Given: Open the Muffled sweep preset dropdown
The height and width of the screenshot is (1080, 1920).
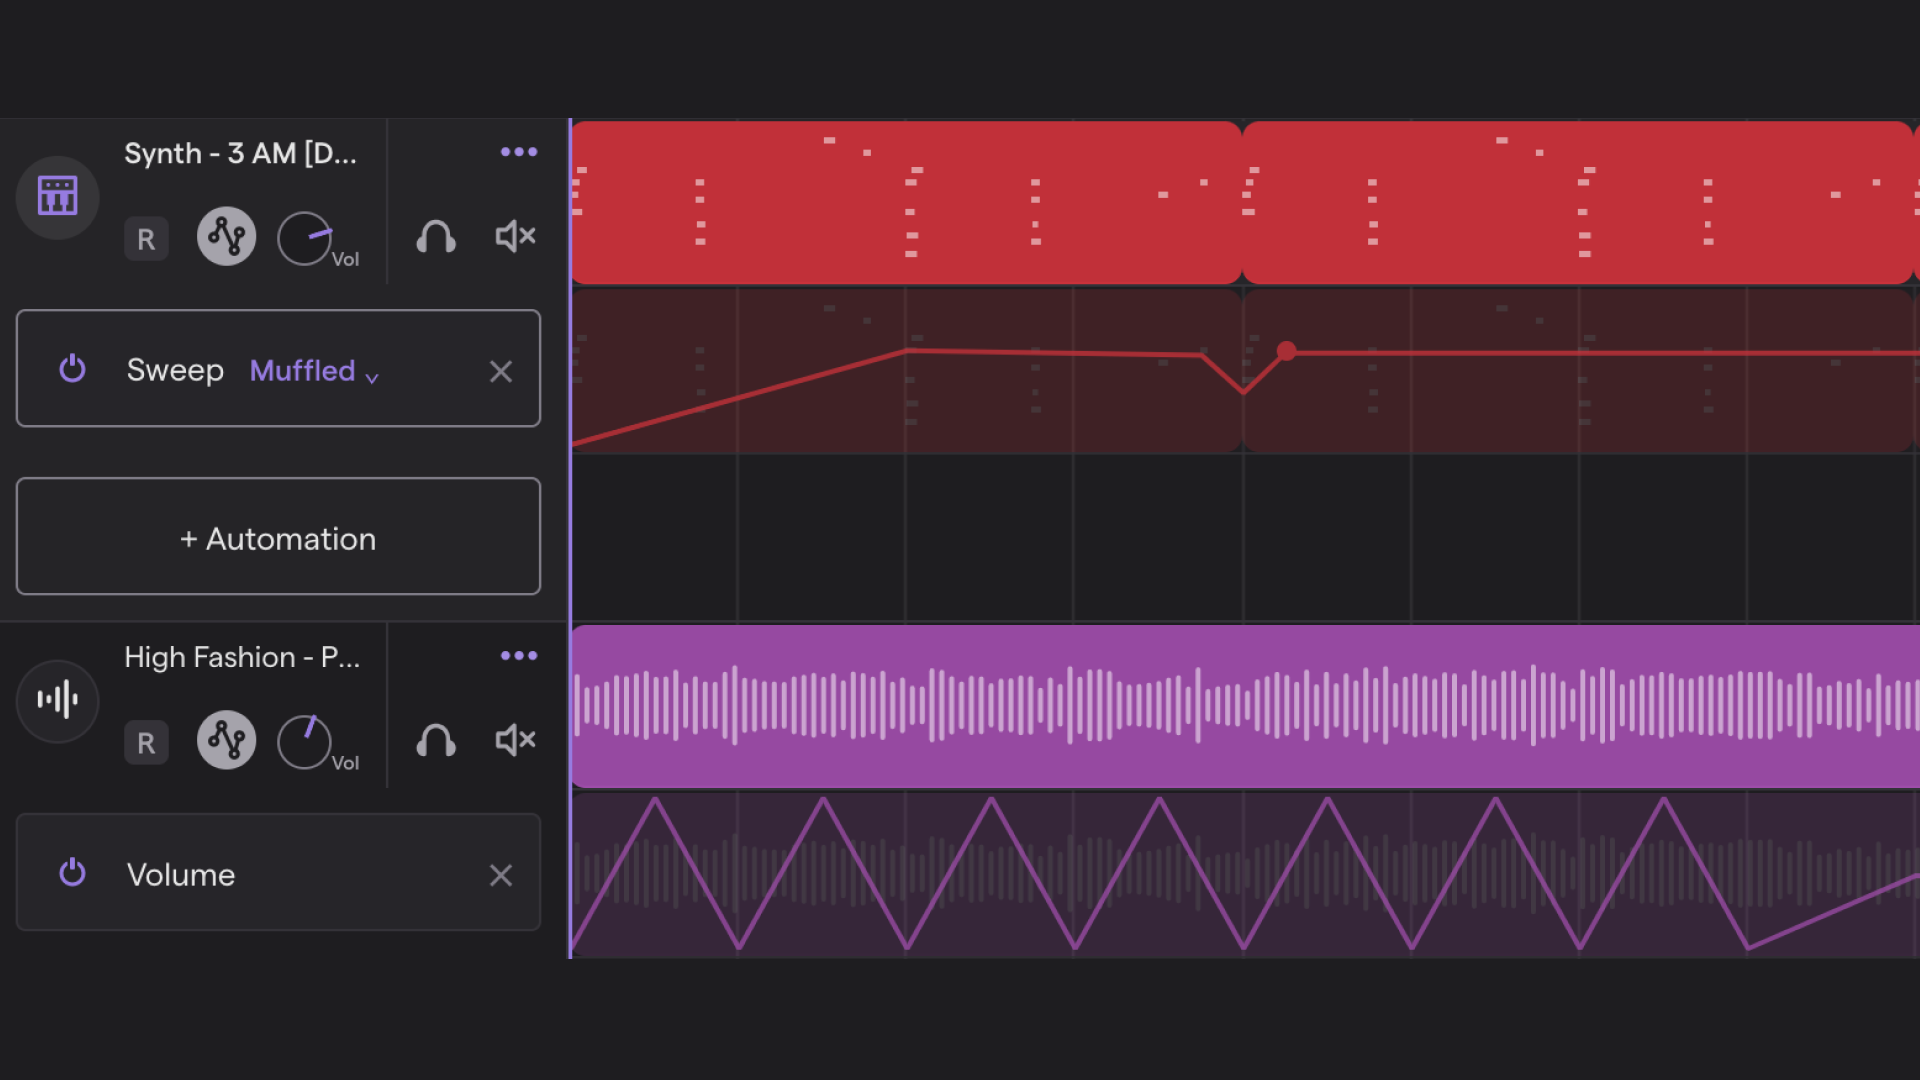Looking at the screenshot, I should [314, 371].
